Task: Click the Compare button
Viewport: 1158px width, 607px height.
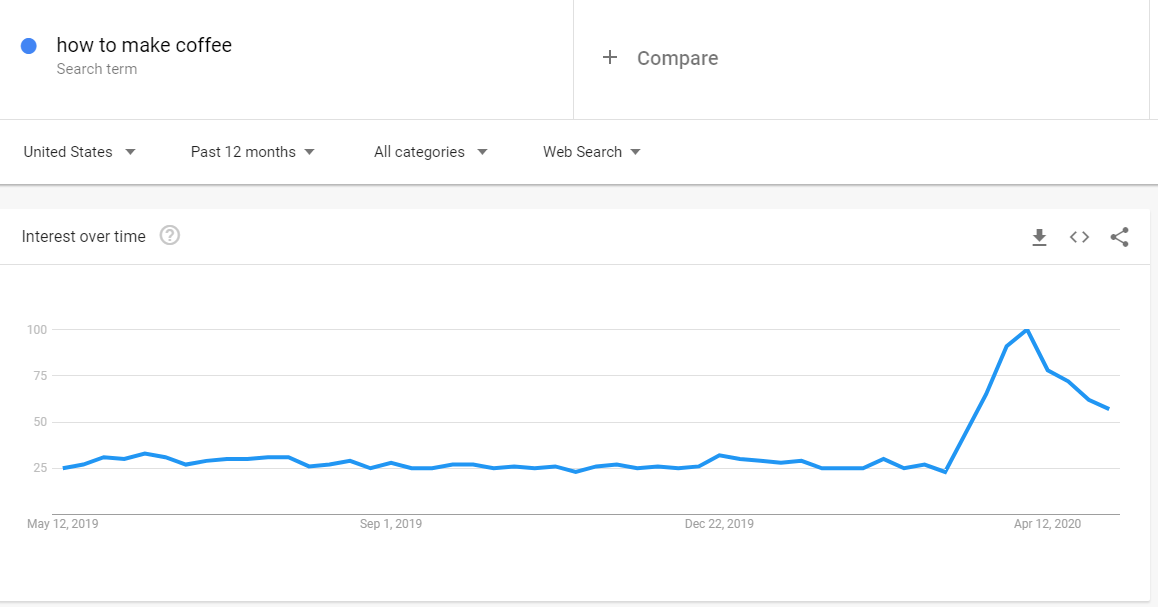Action: [677, 58]
